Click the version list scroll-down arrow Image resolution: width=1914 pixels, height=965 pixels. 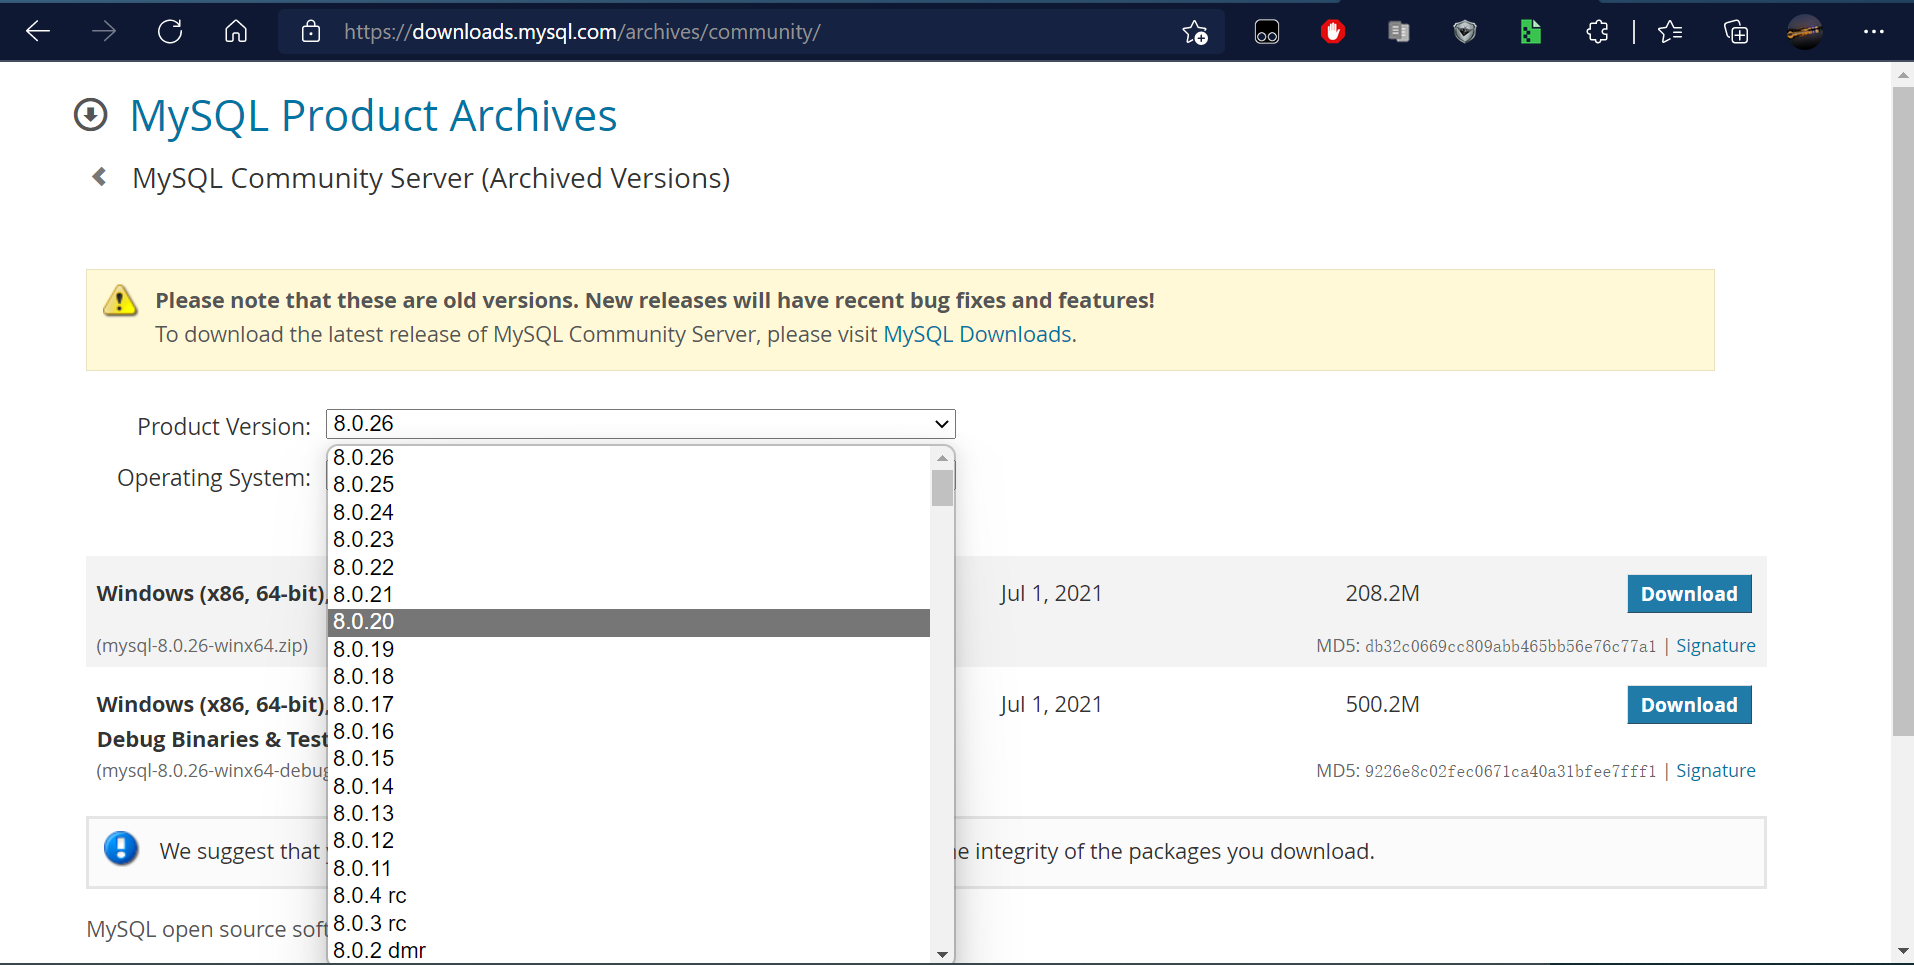click(x=942, y=953)
